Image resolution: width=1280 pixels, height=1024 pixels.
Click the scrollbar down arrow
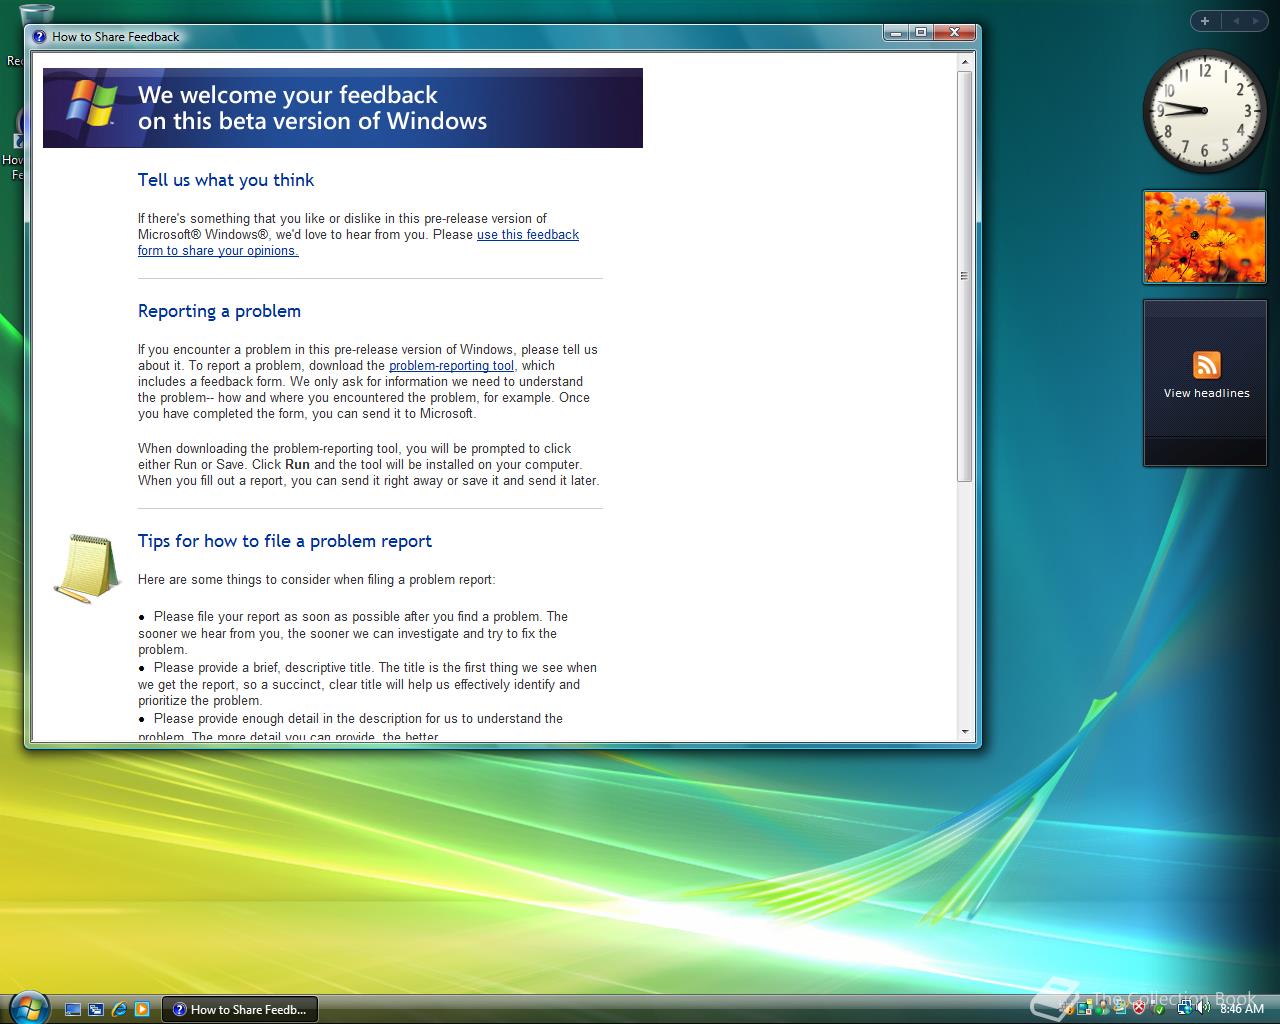coord(964,731)
